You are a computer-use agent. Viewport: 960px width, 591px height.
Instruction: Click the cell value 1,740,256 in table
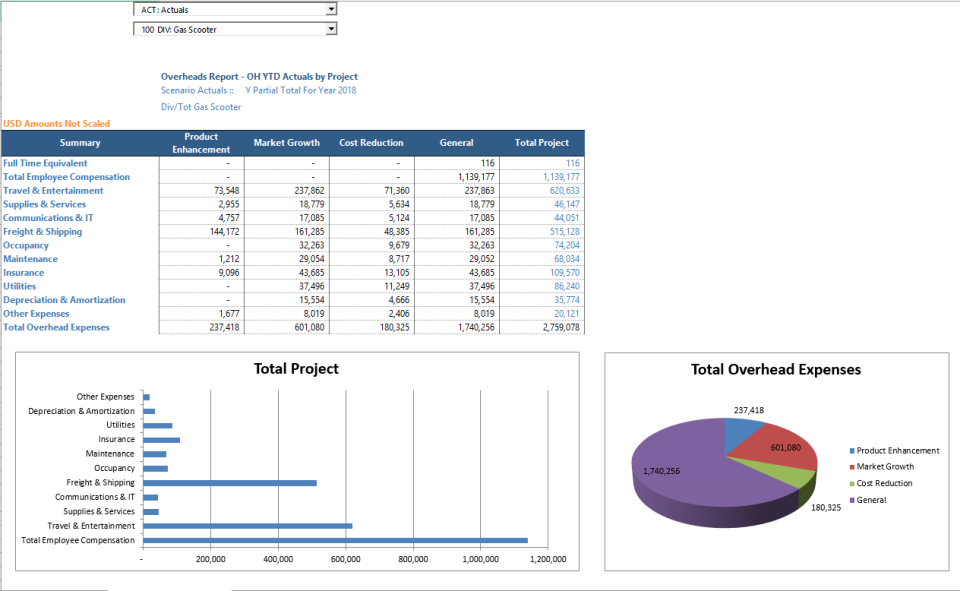click(476, 327)
